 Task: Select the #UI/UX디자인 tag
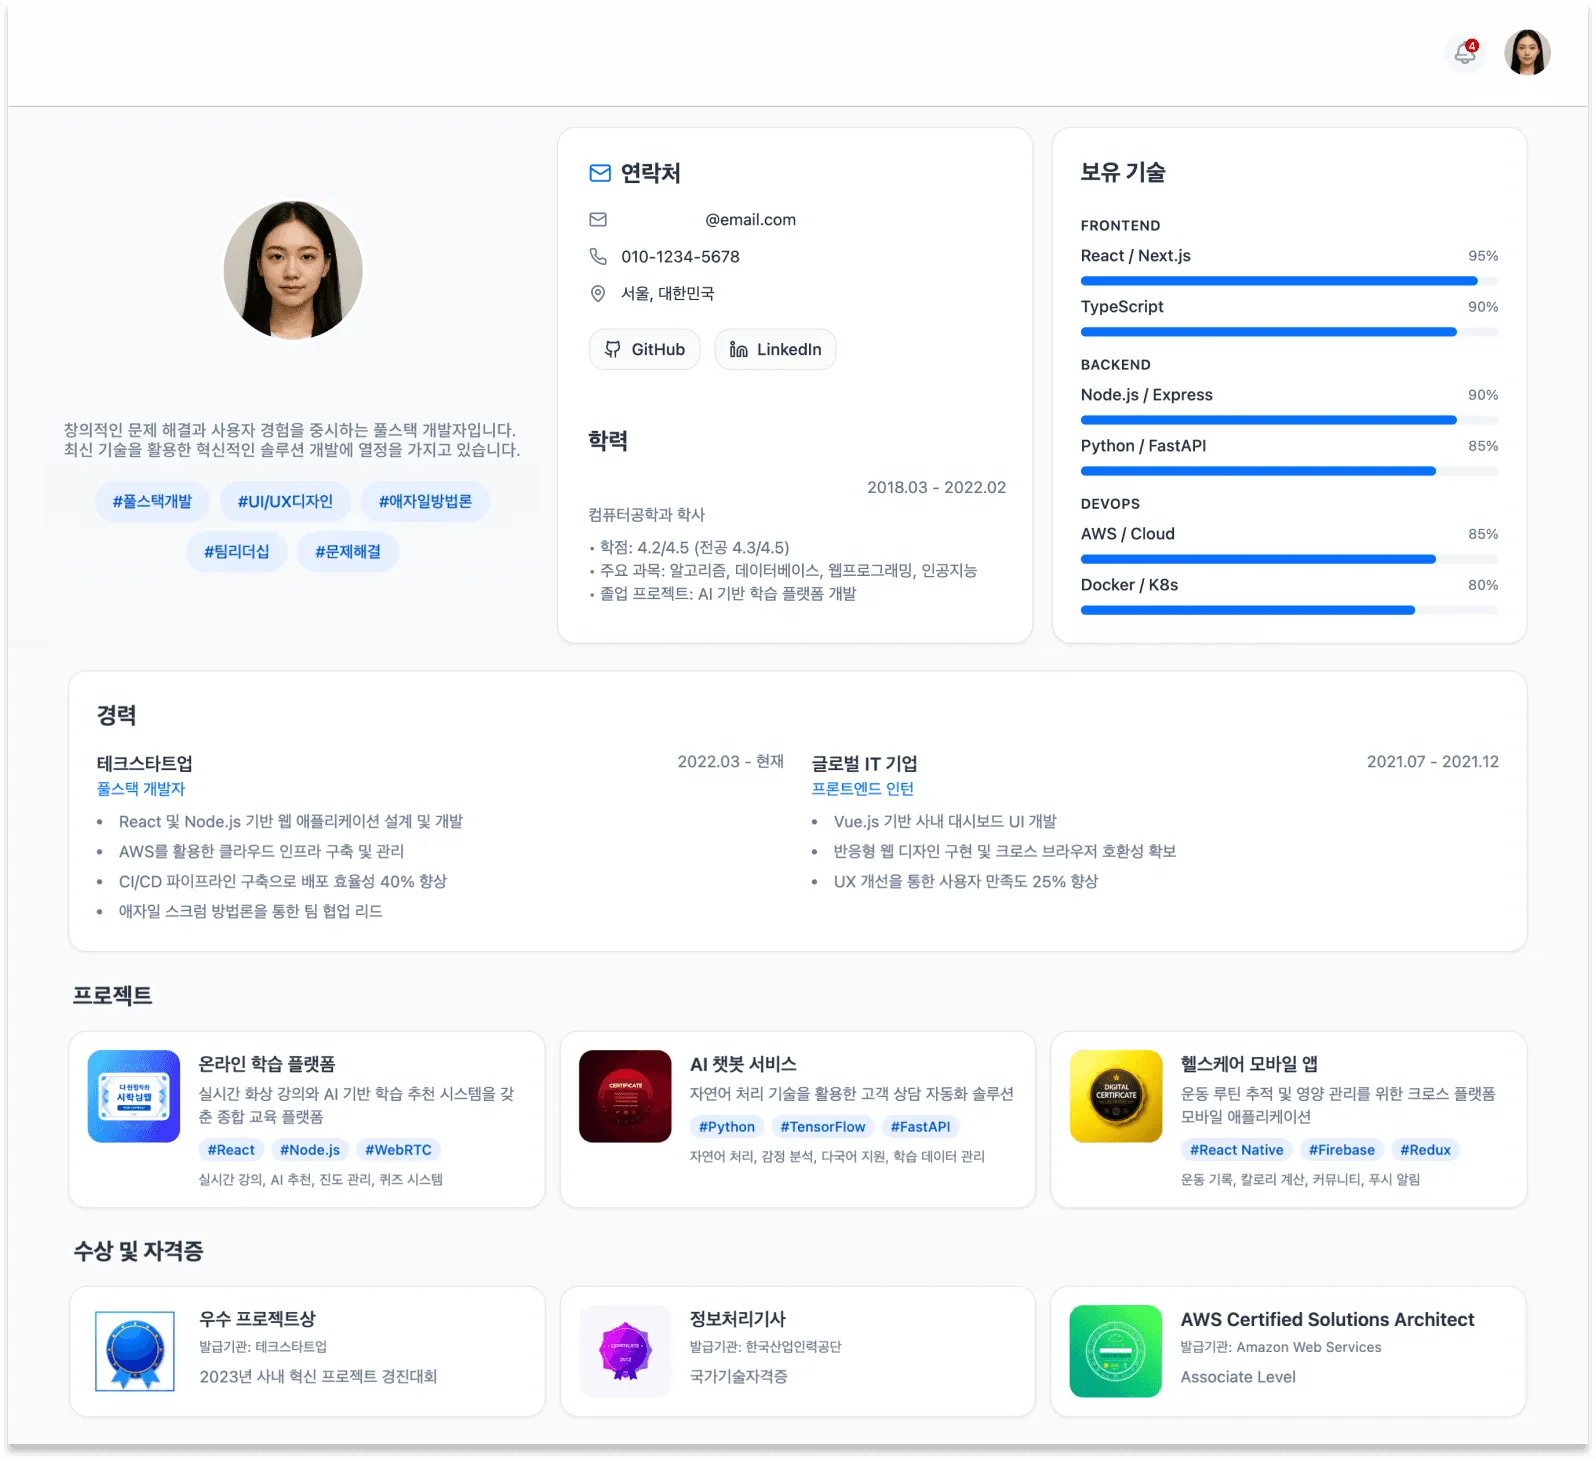(285, 501)
